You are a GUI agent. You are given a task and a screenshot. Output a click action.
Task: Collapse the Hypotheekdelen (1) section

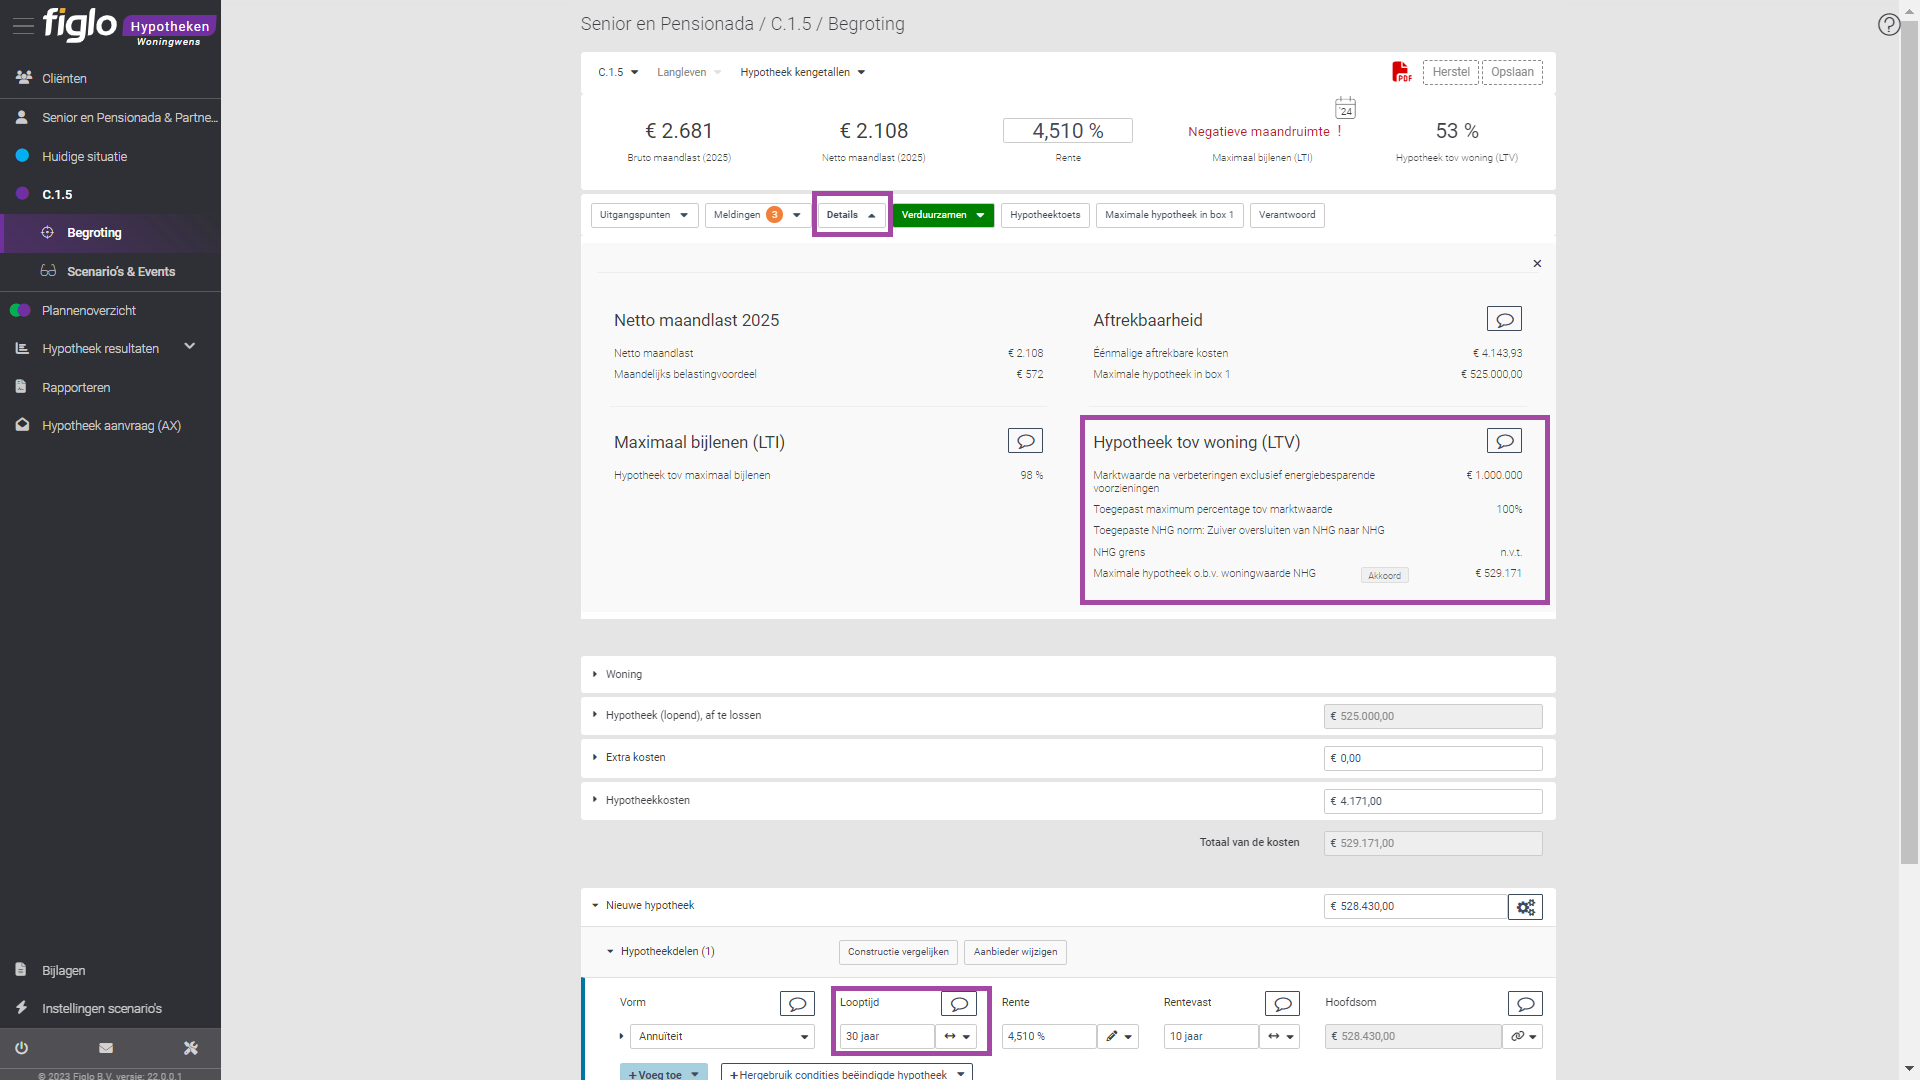pos(610,952)
